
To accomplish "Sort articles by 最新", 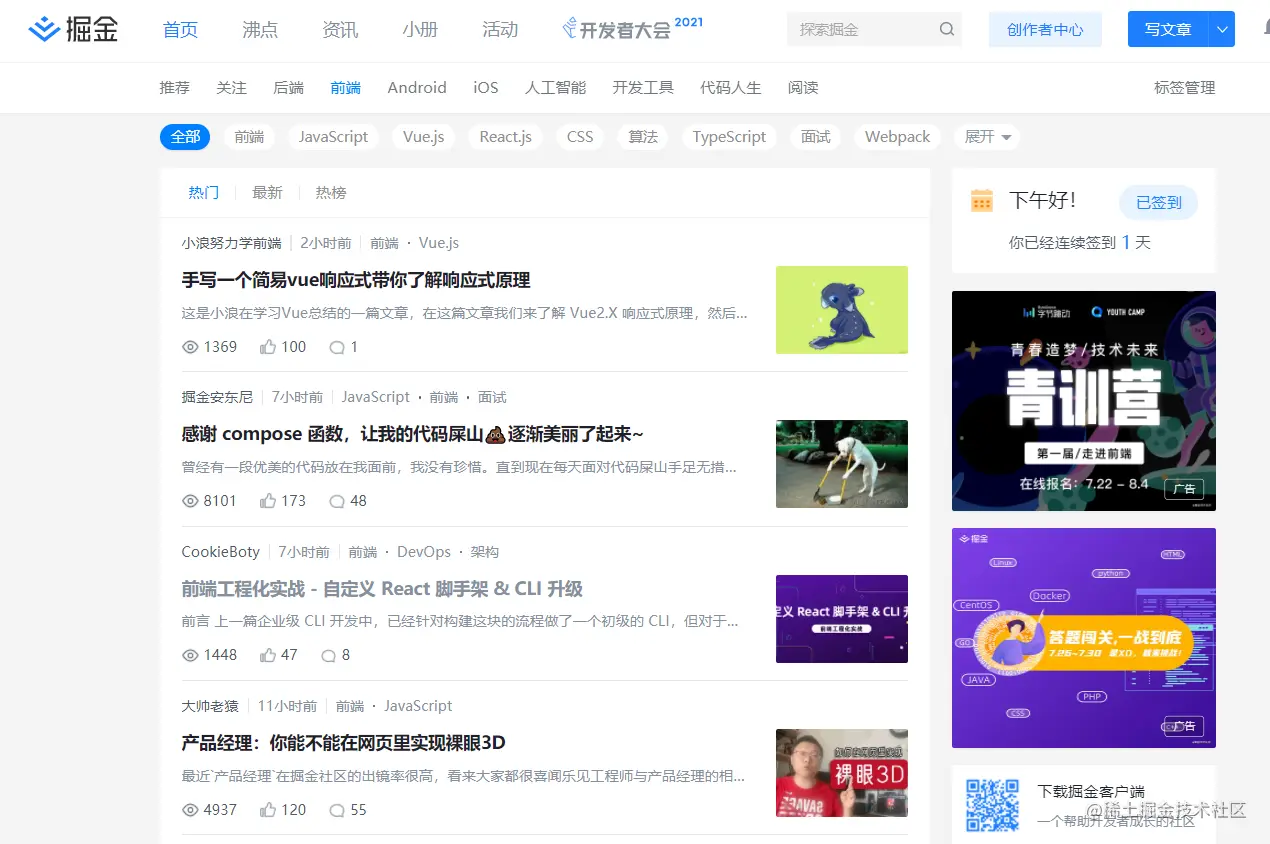I will (x=267, y=192).
